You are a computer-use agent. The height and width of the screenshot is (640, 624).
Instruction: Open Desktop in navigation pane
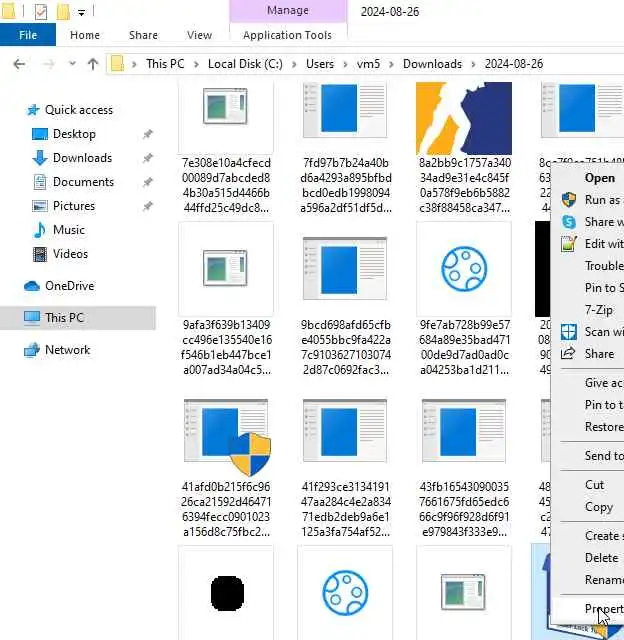click(74, 134)
